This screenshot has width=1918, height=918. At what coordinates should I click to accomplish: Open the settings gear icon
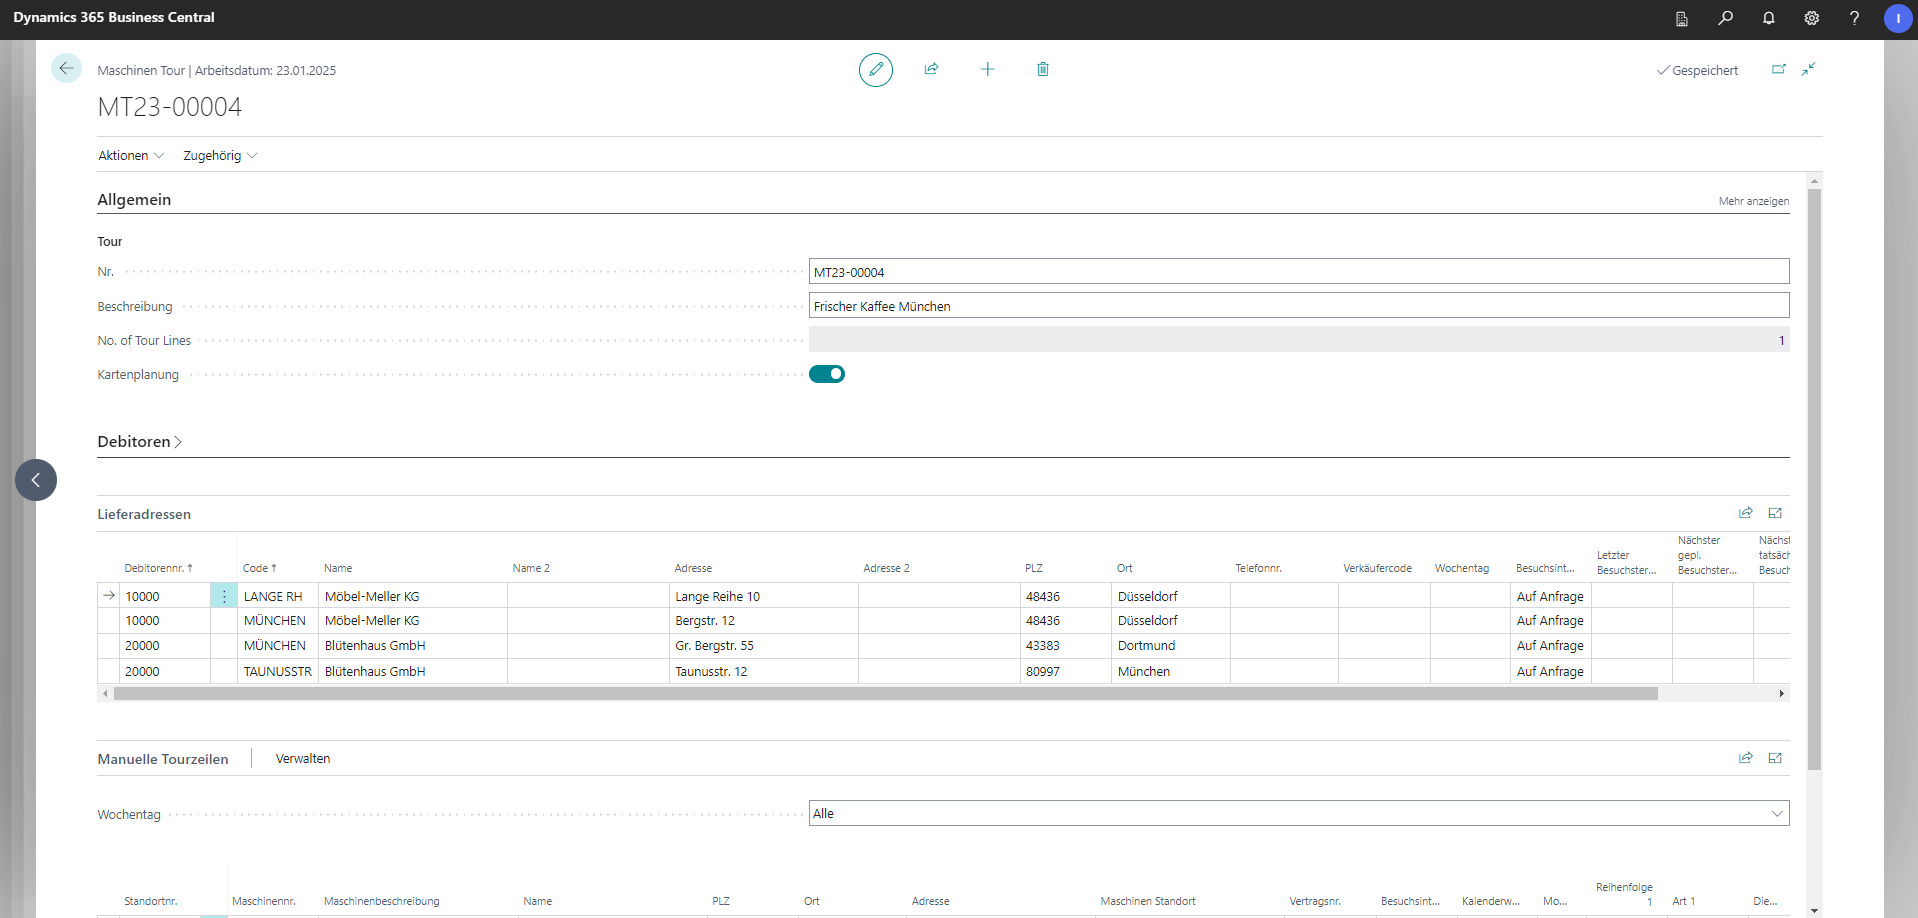coord(1811,18)
